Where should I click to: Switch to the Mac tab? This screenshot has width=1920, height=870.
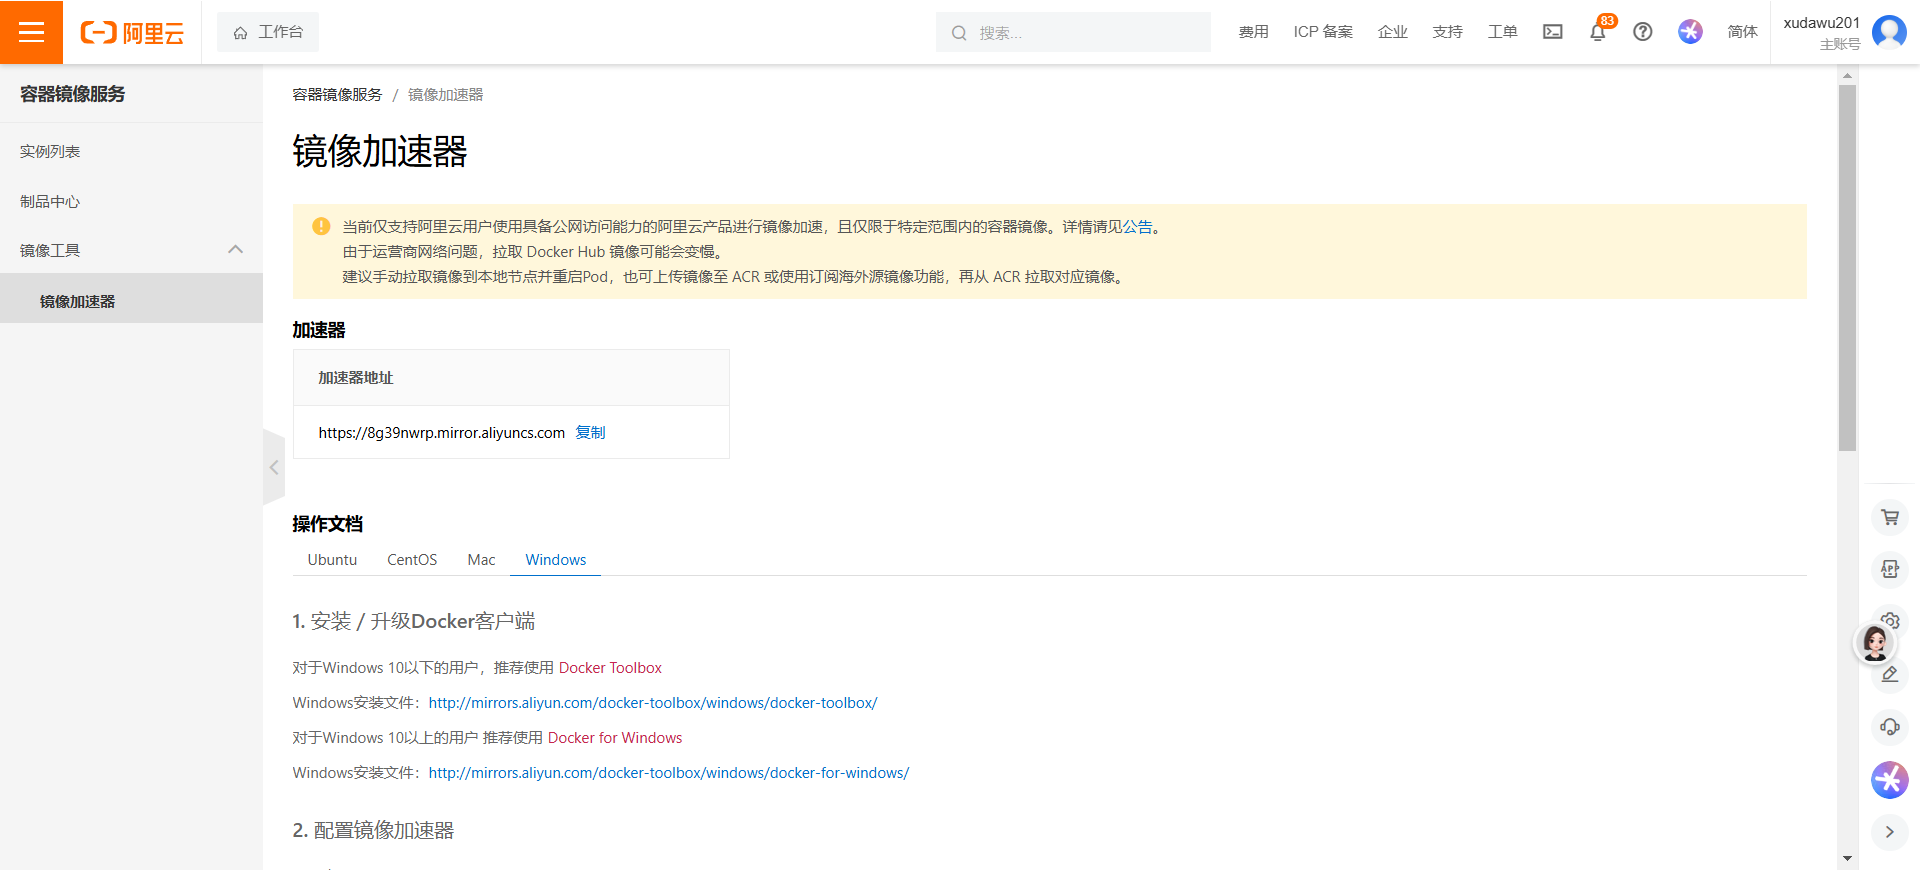(x=481, y=559)
